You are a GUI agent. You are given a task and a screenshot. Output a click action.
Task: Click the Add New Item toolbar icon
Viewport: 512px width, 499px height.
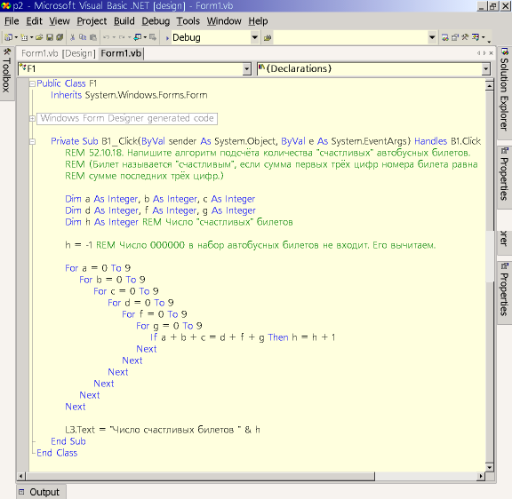[x=24, y=37]
